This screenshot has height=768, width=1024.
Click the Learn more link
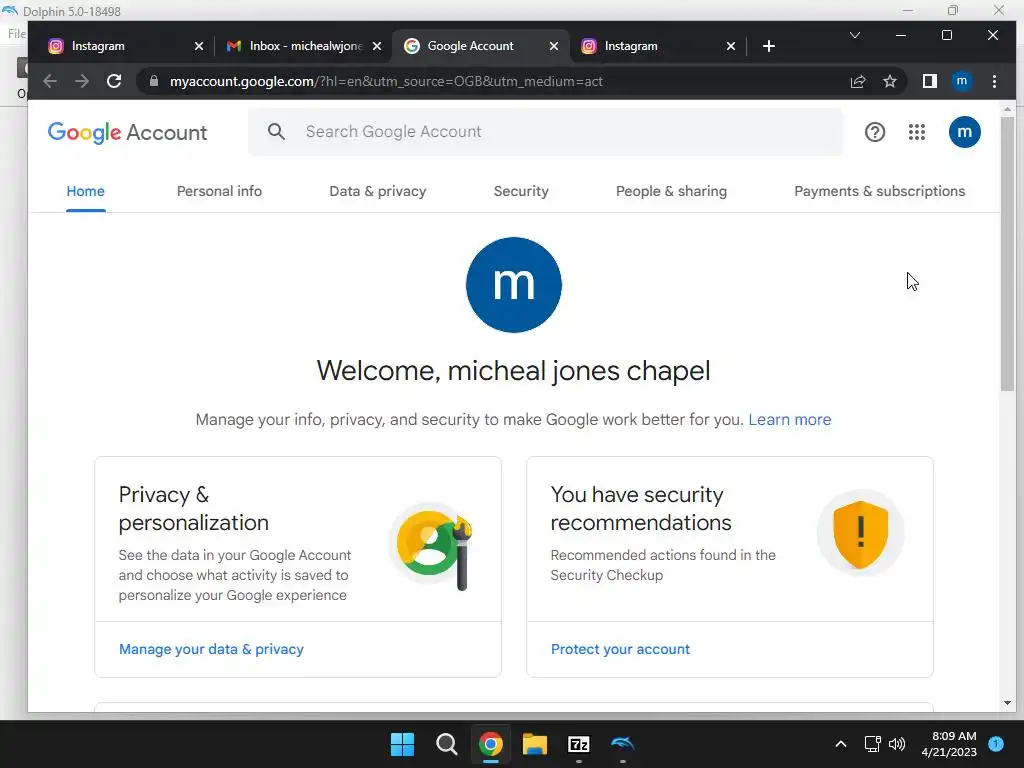point(790,419)
